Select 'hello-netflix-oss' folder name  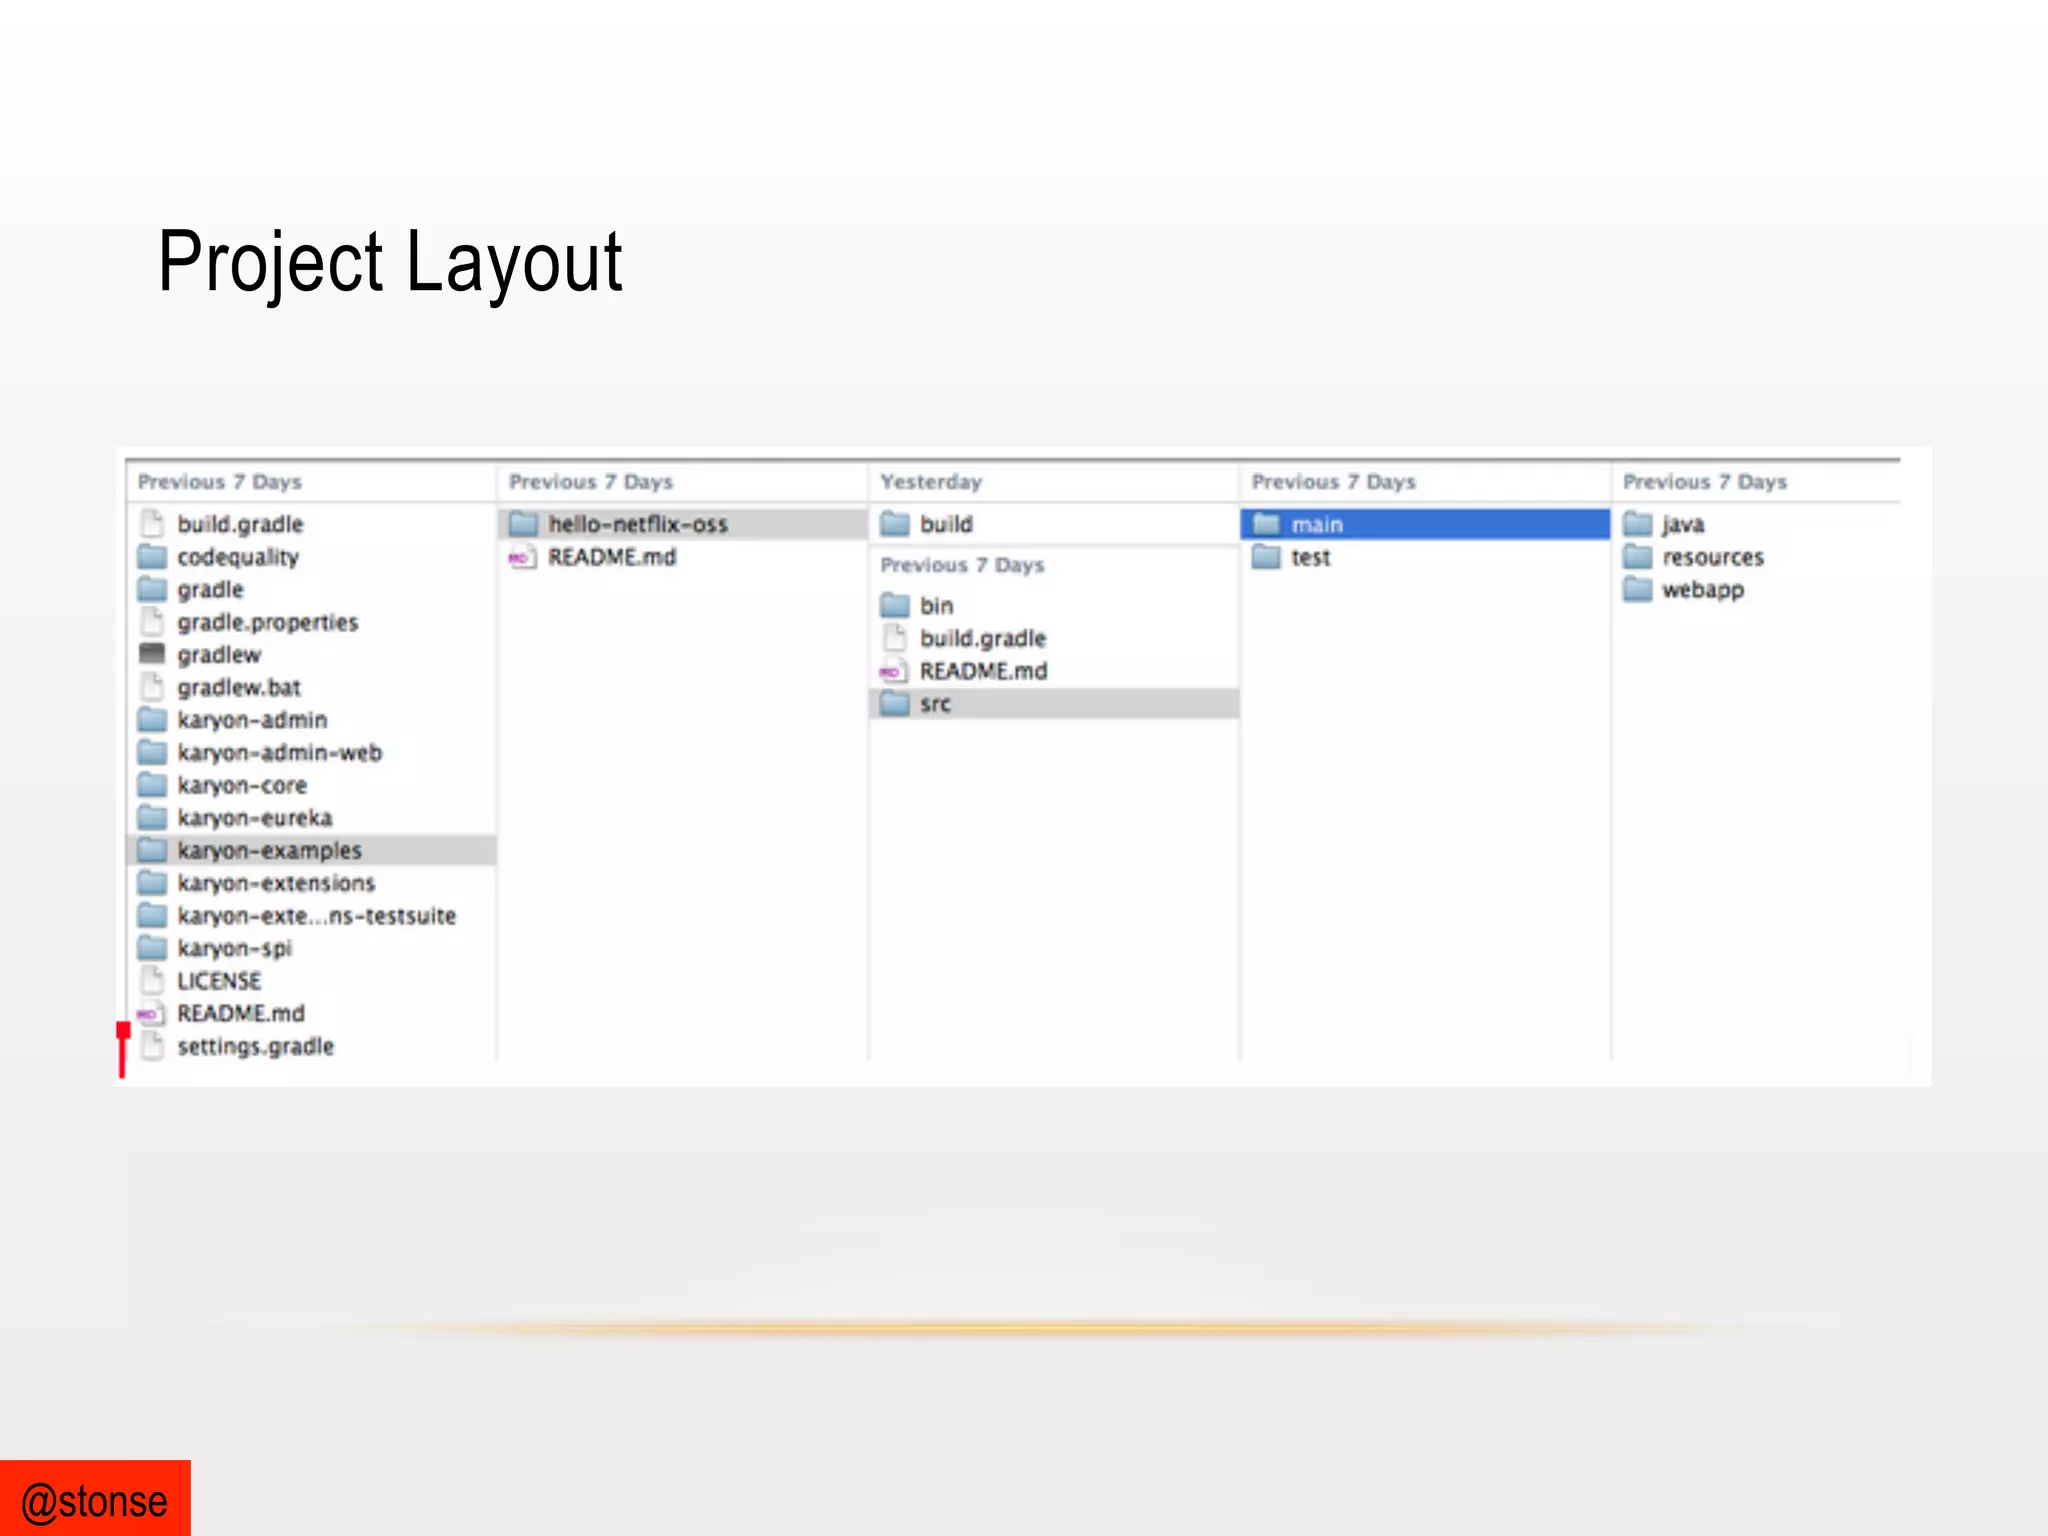pos(638,524)
